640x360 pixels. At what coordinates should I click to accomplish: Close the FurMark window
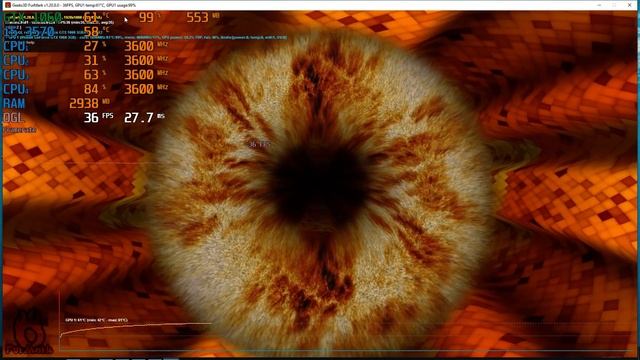click(629, 5)
